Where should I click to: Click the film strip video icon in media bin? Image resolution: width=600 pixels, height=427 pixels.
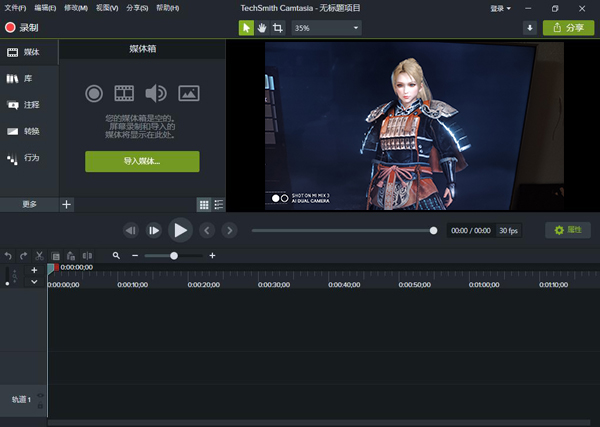[124, 93]
